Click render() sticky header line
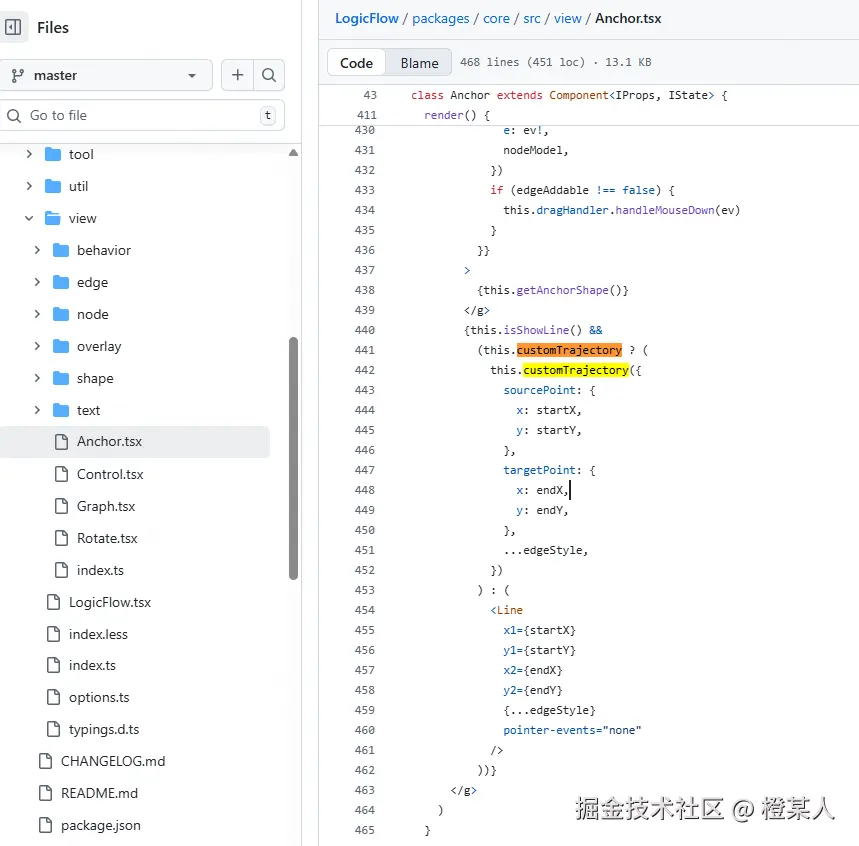 [x=456, y=115]
